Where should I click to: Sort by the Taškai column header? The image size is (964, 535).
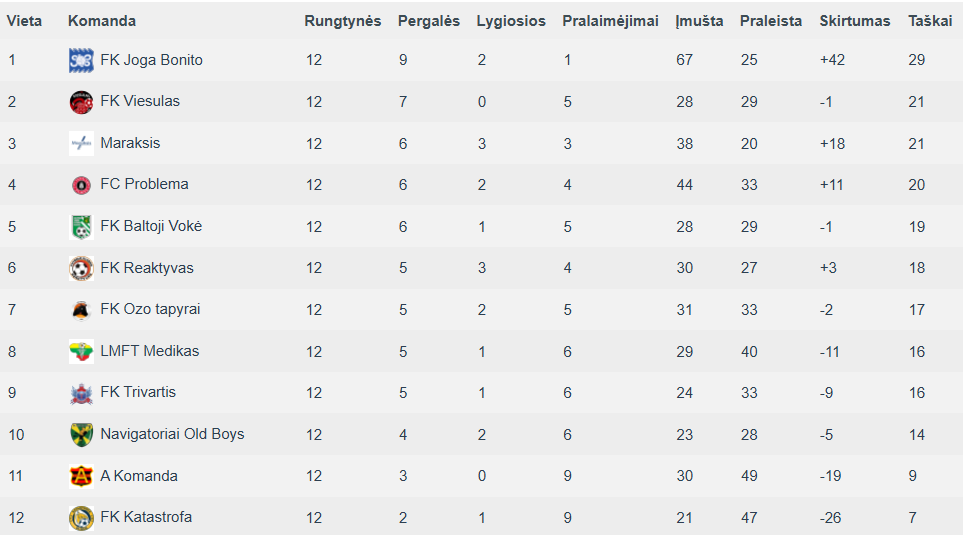930,21
